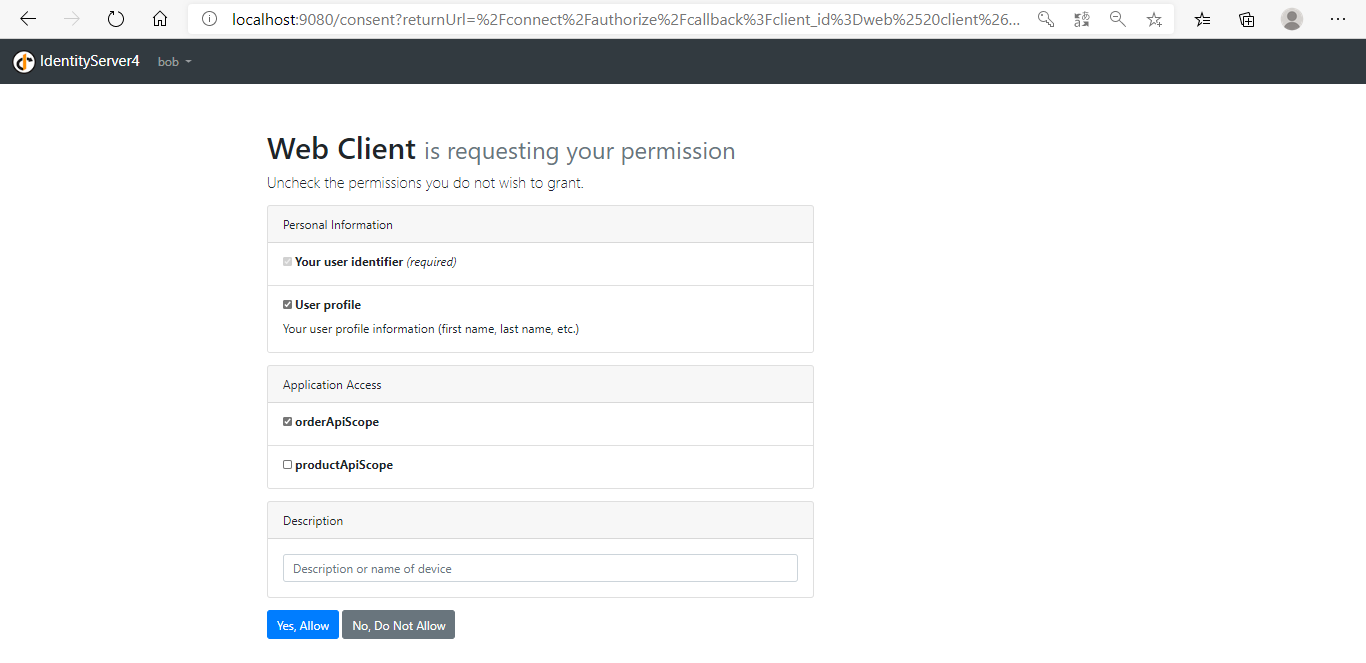Click the Yes, Allow button
Image resolution: width=1366 pixels, height=663 pixels.
coord(303,625)
